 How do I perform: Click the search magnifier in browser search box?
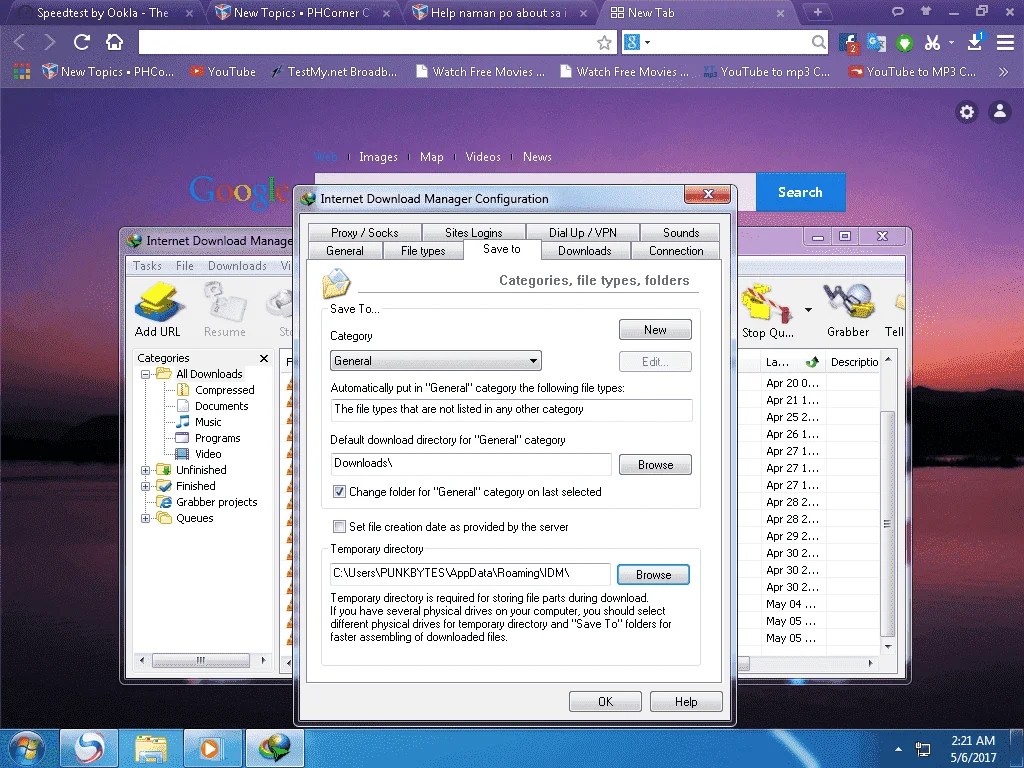[818, 42]
